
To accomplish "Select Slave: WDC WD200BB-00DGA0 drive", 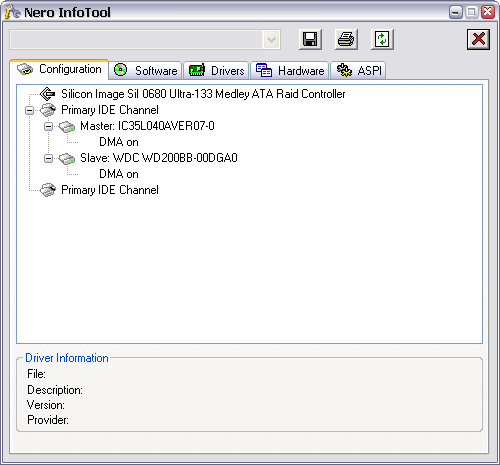I will coord(159,158).
